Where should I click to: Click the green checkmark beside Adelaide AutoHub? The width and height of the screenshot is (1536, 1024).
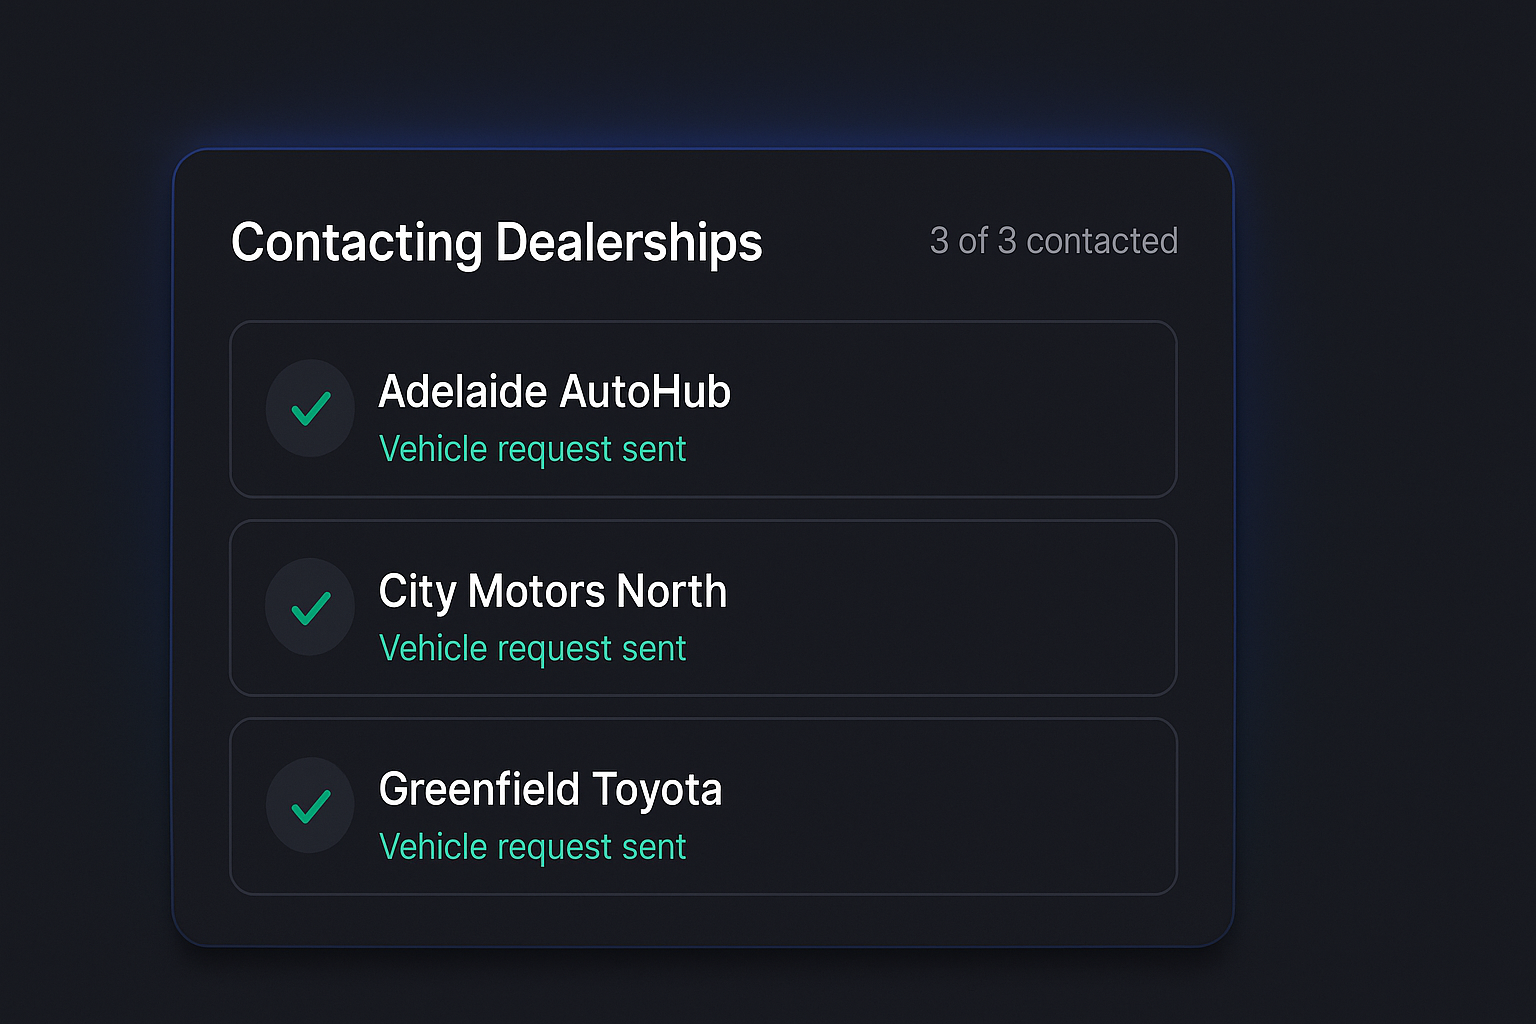click(310, 408)
